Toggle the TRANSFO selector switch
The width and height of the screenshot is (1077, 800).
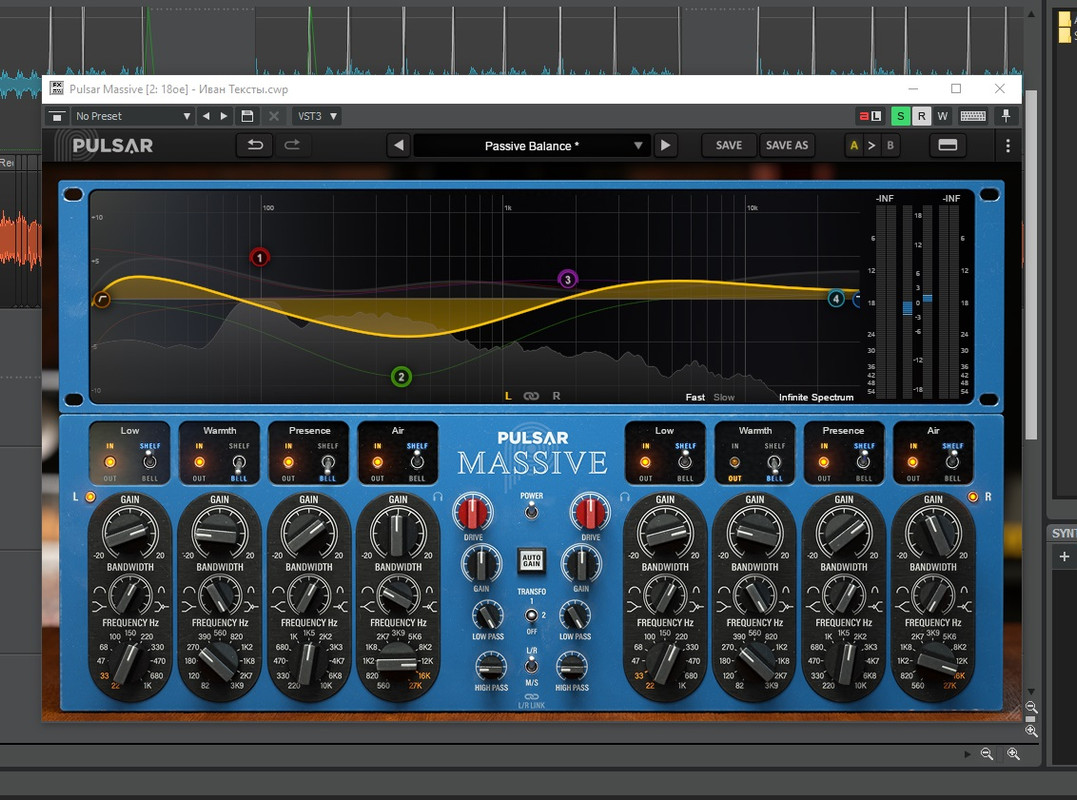[x=531, y=615]
